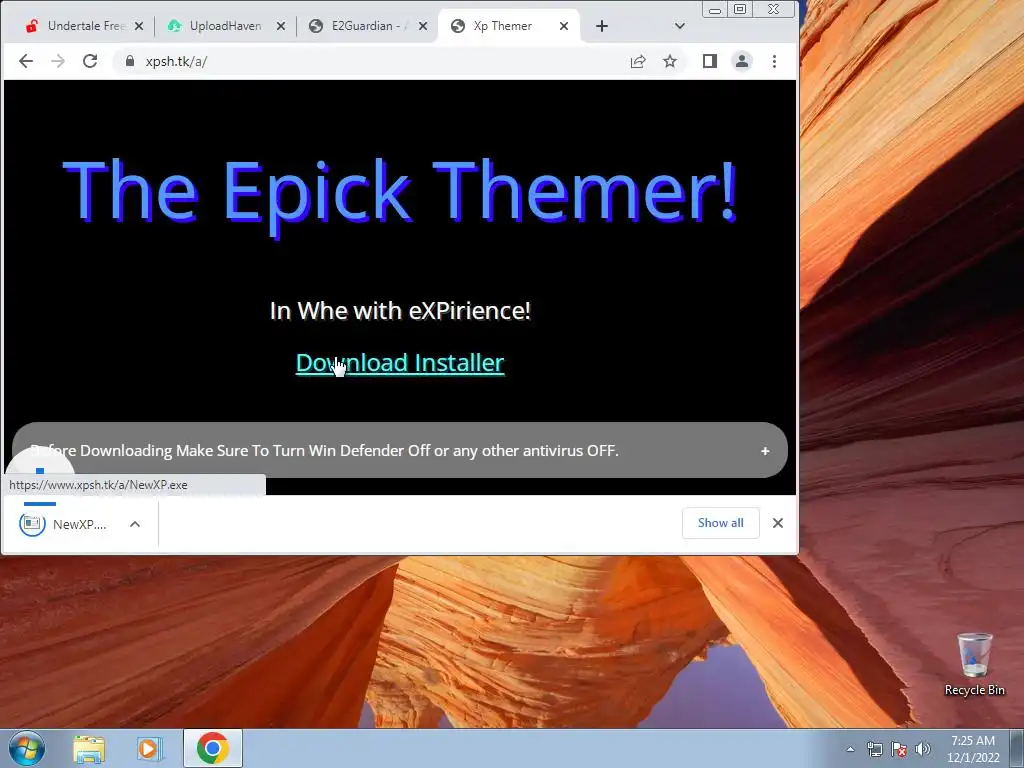Click the forward navigation arrow
Image resolution: width=1024 pixels, height=768 pixels.
click(x=58, y=61)
